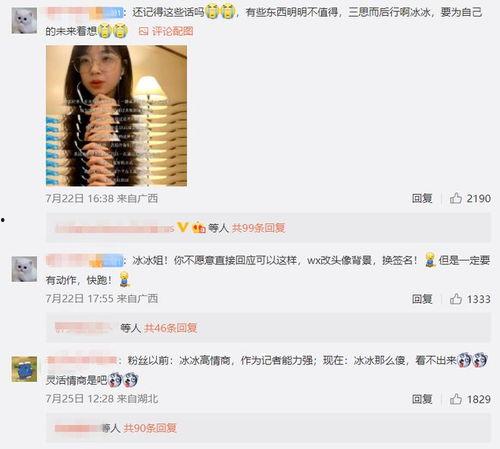This screenshot has height=449, width=500.
Task: Expand 共46条回复 replies
Action: (170, 328)
